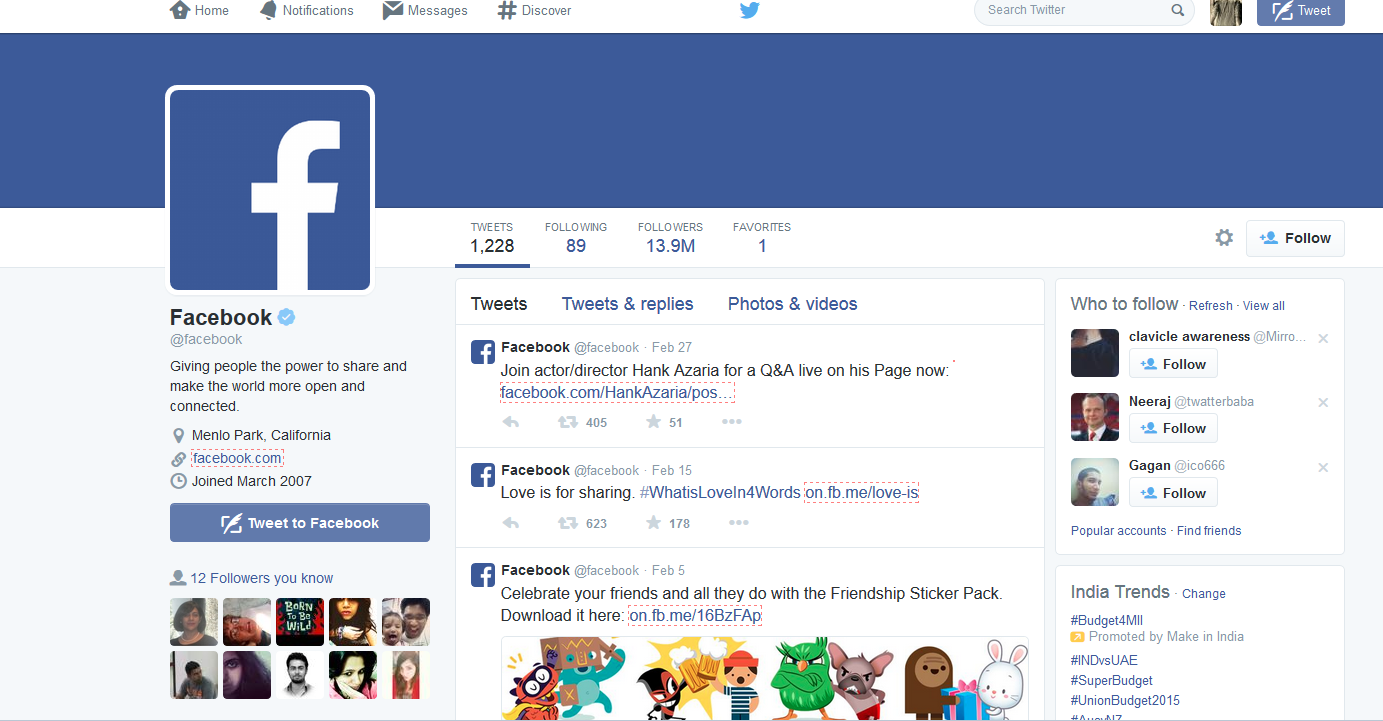Open Notifications in the top bar

[306, 11]
